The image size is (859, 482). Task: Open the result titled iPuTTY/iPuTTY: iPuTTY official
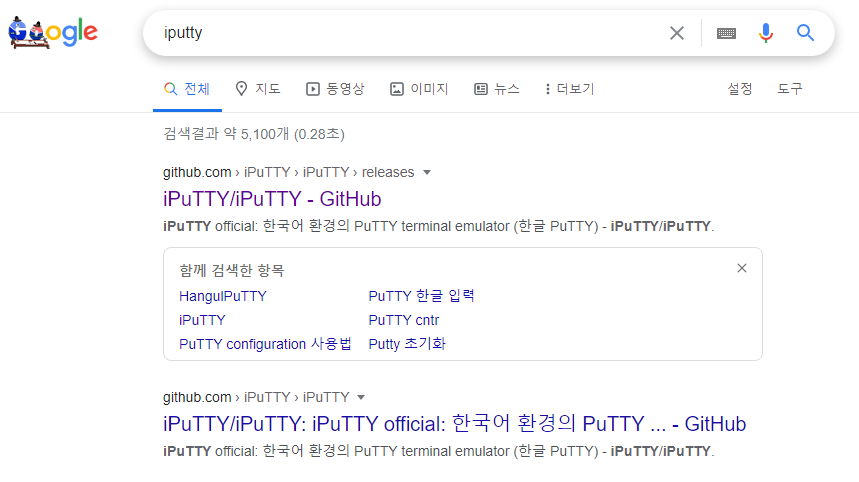[454, 424]
